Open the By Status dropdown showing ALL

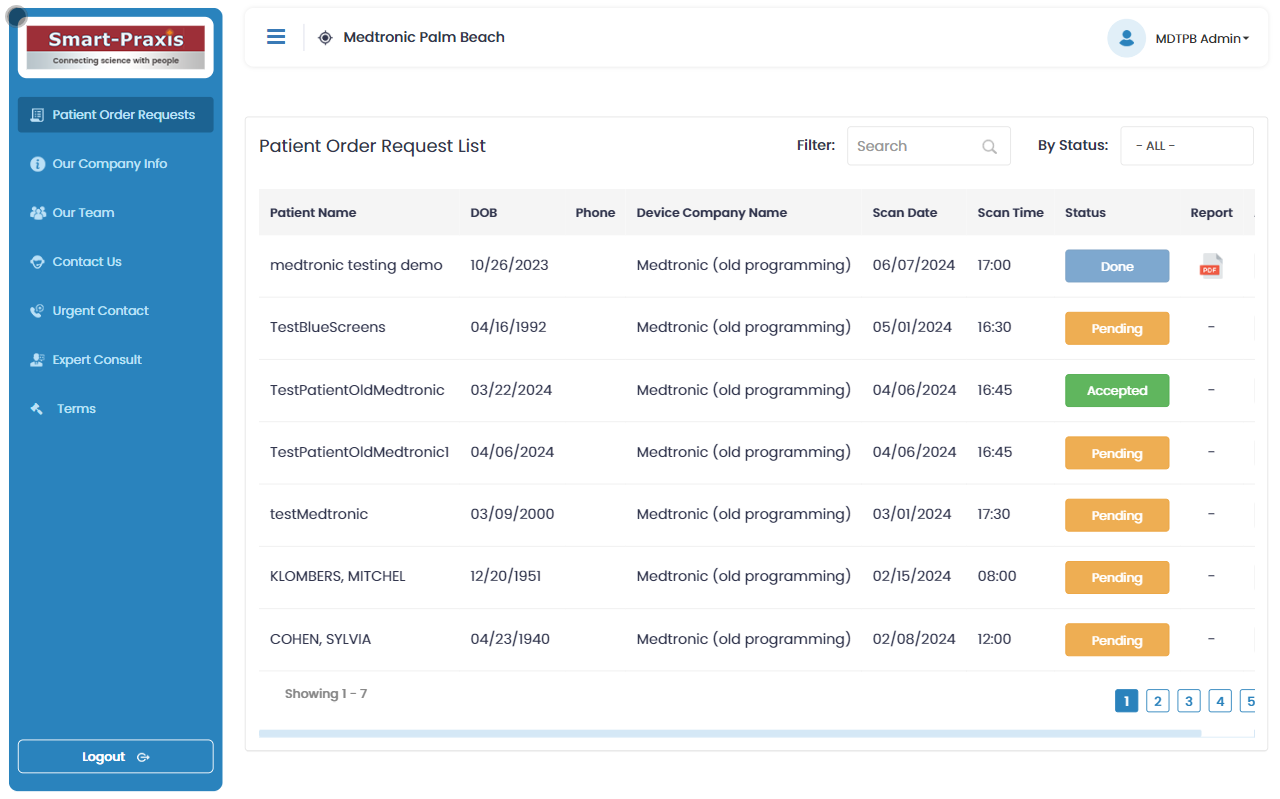pos(1186,146)
